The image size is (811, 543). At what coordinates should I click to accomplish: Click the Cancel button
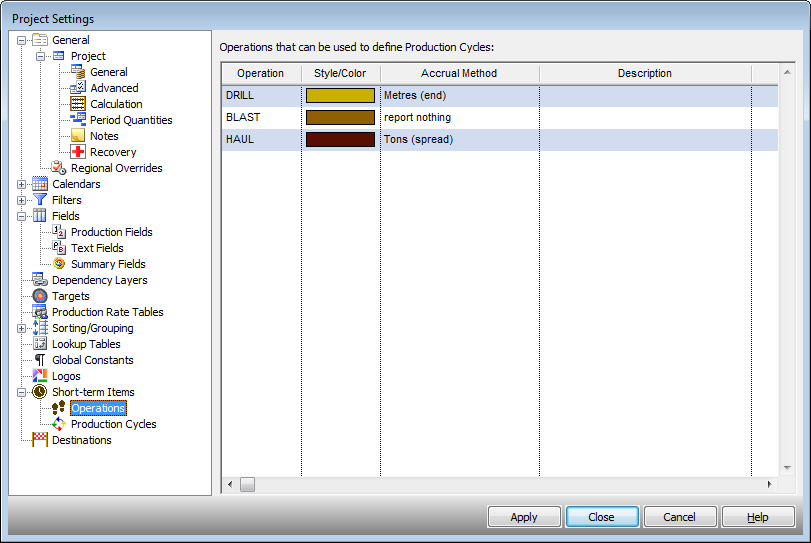pos(680,517)
